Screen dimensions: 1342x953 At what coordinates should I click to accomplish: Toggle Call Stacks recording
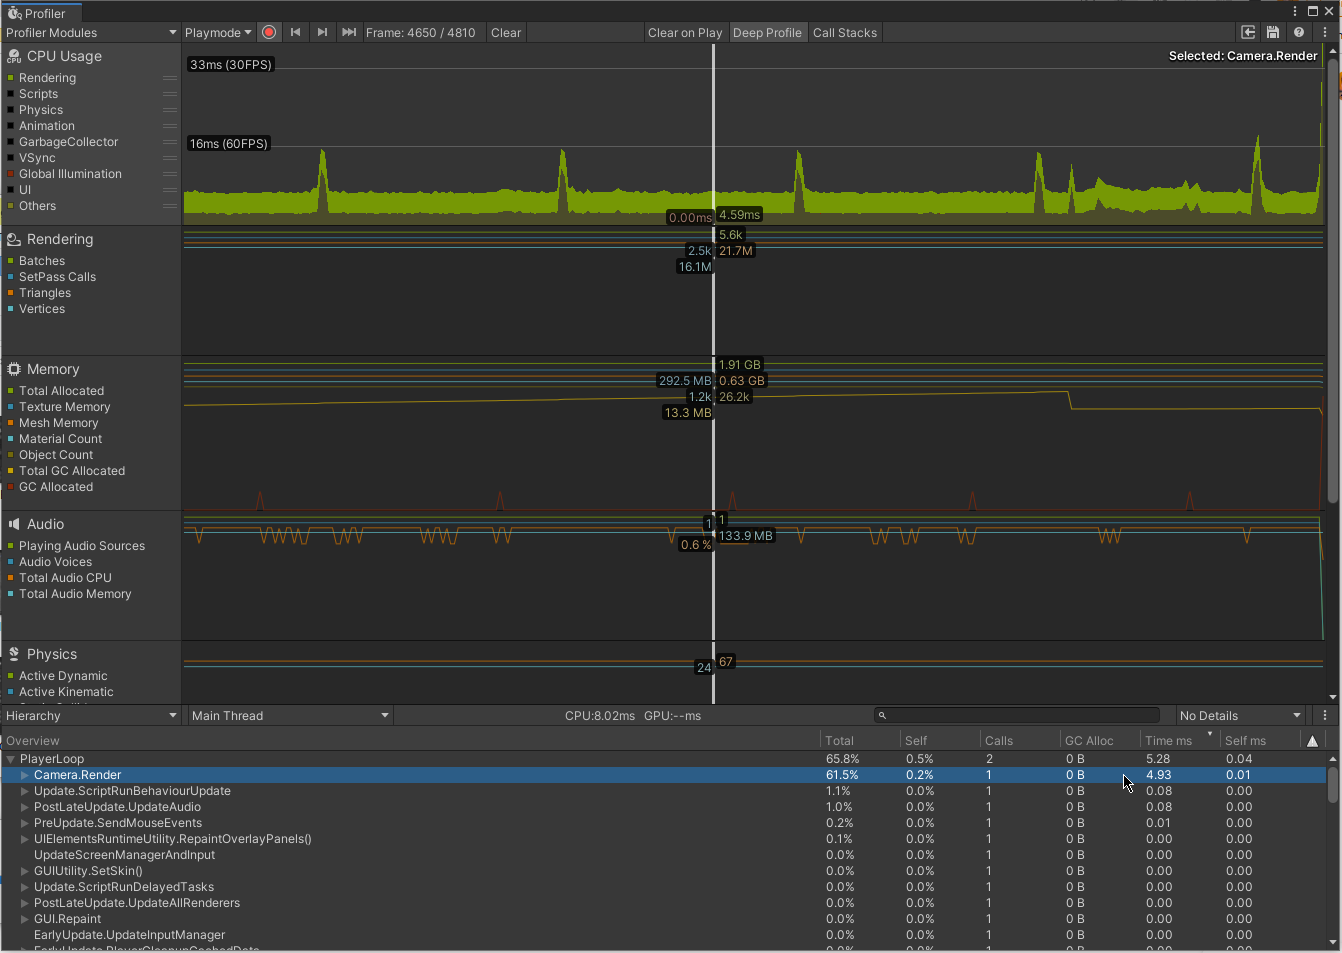pyautogui.click(x=845, y=32)
